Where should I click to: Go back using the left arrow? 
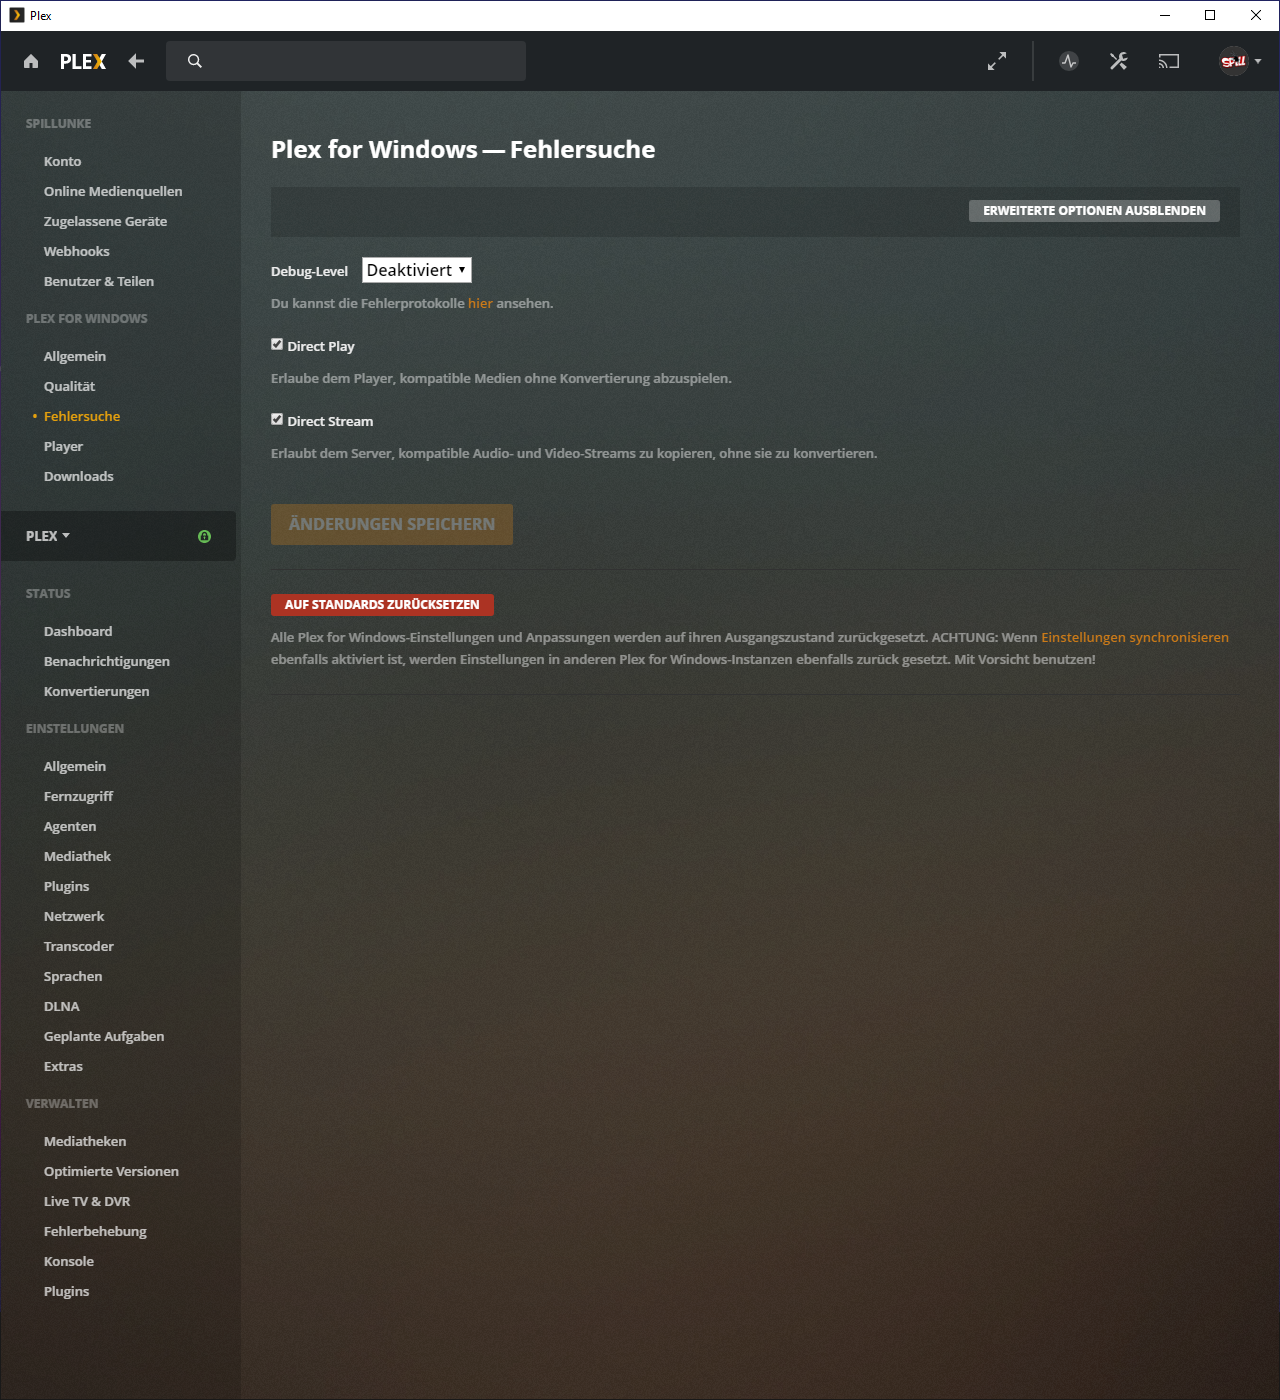(x=137, y=61)
